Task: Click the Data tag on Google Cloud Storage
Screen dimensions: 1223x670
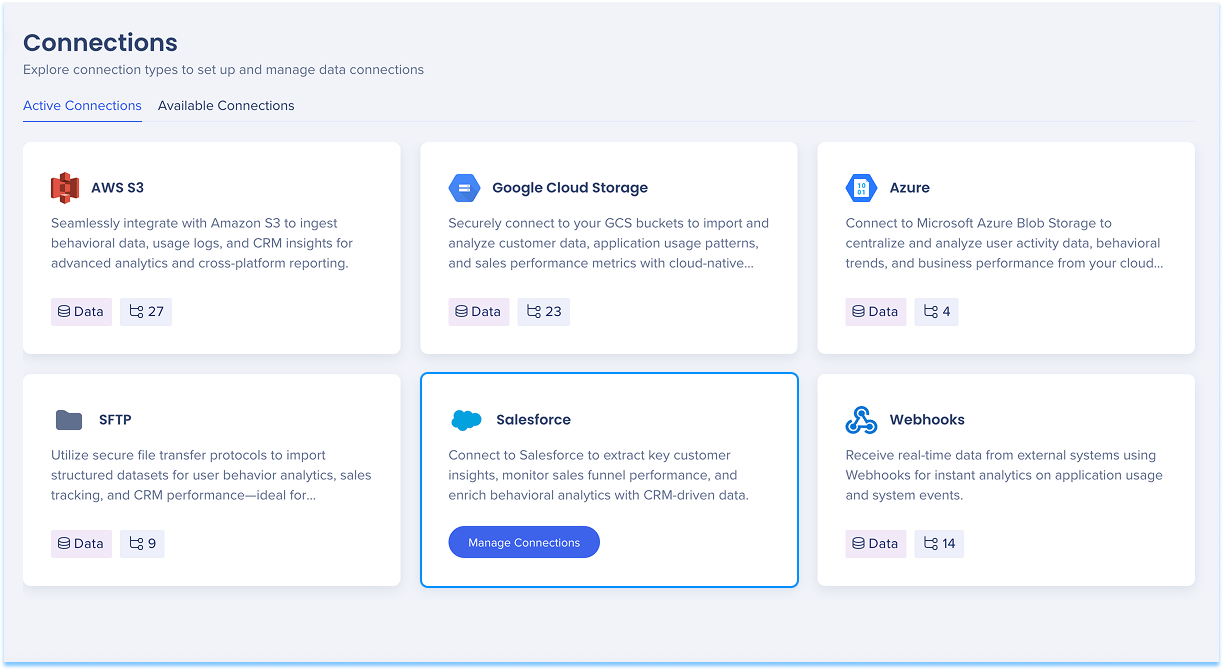Action: click(x=479, y=312)
